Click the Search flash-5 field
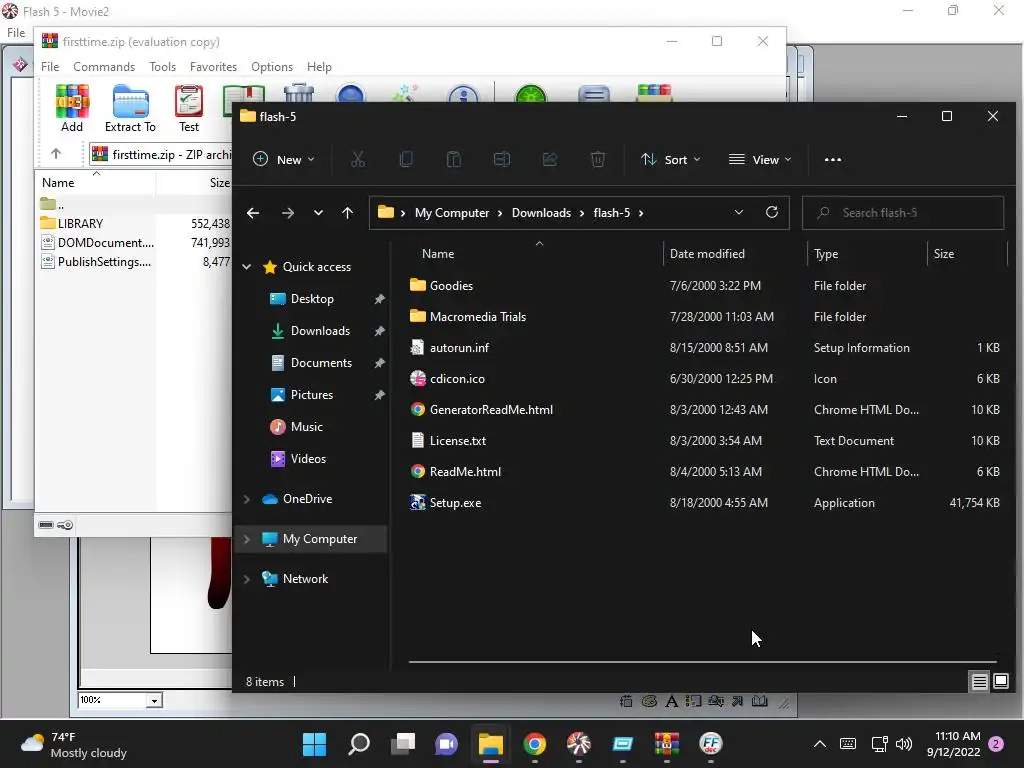 903,213
